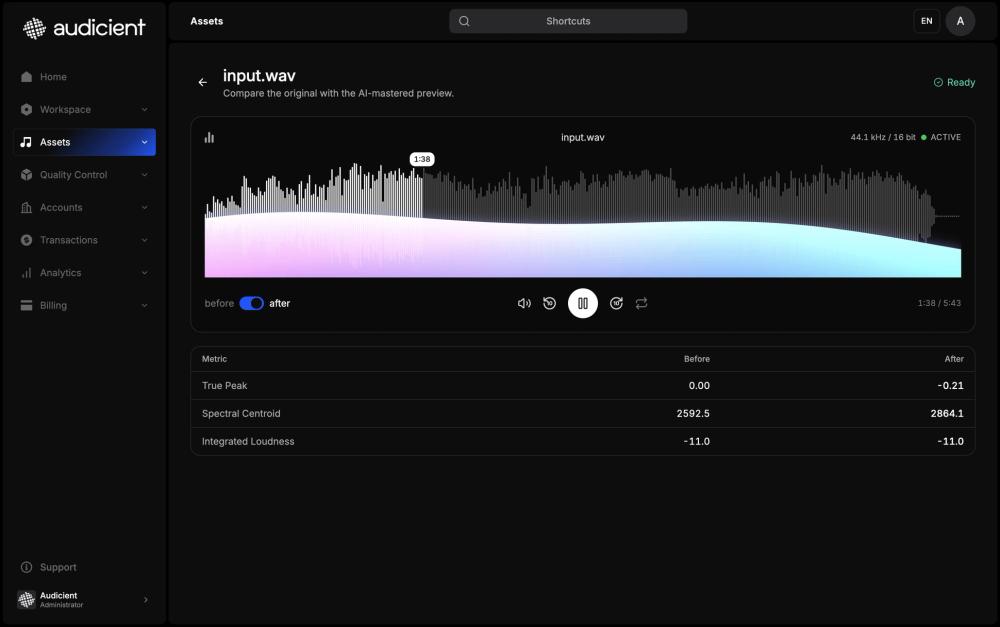Expand the Transactions chevron
Viewport: 1000px width, 627px height.
tap(145, 240)
